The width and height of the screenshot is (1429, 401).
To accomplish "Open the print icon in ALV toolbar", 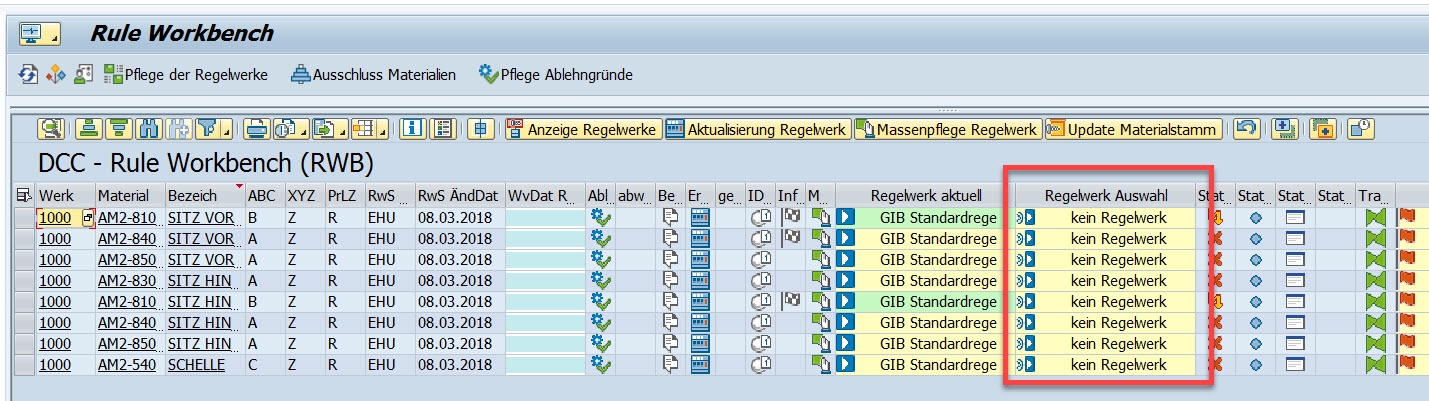I will 257,129.
